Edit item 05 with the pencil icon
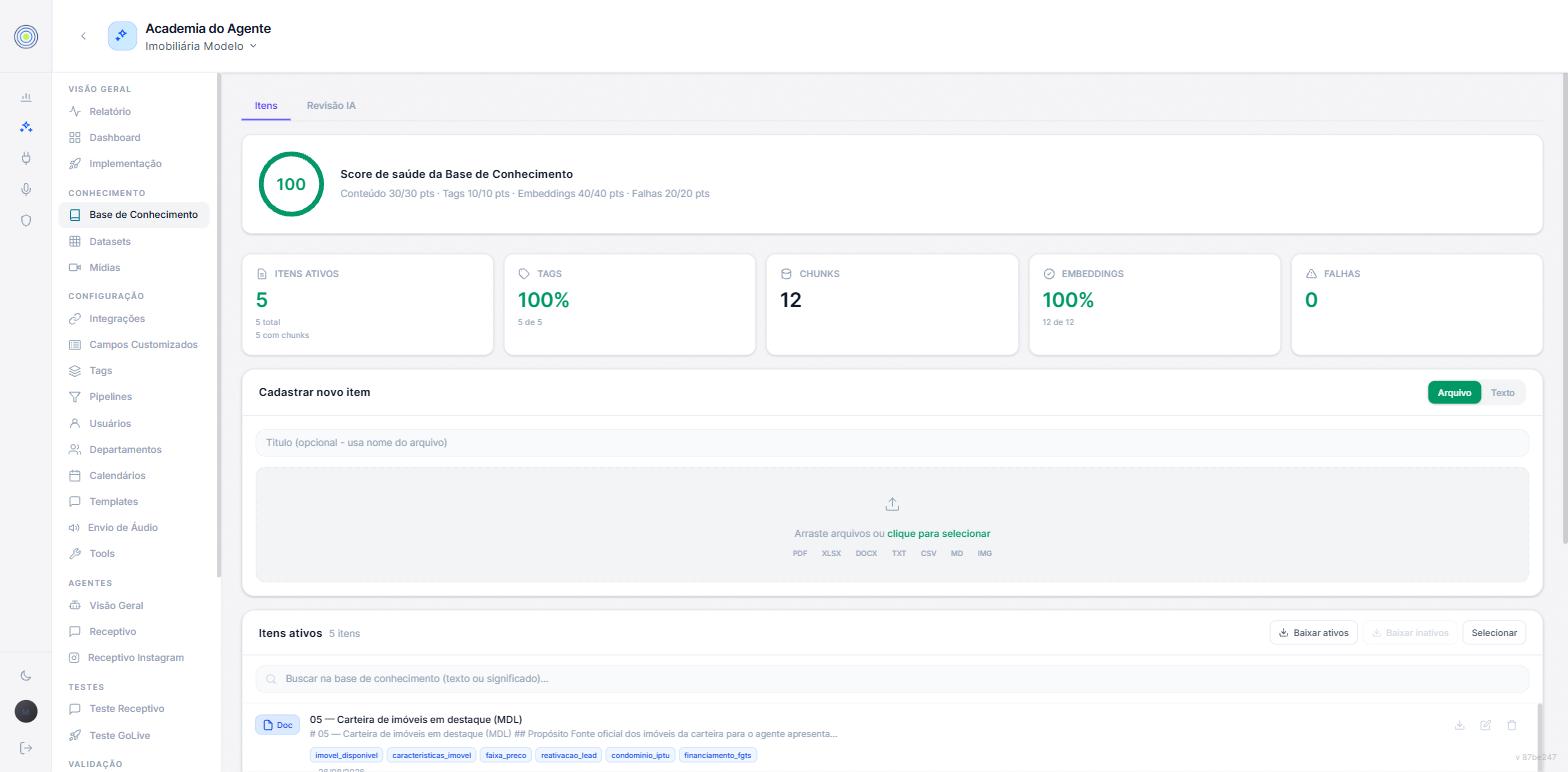 1485,725
